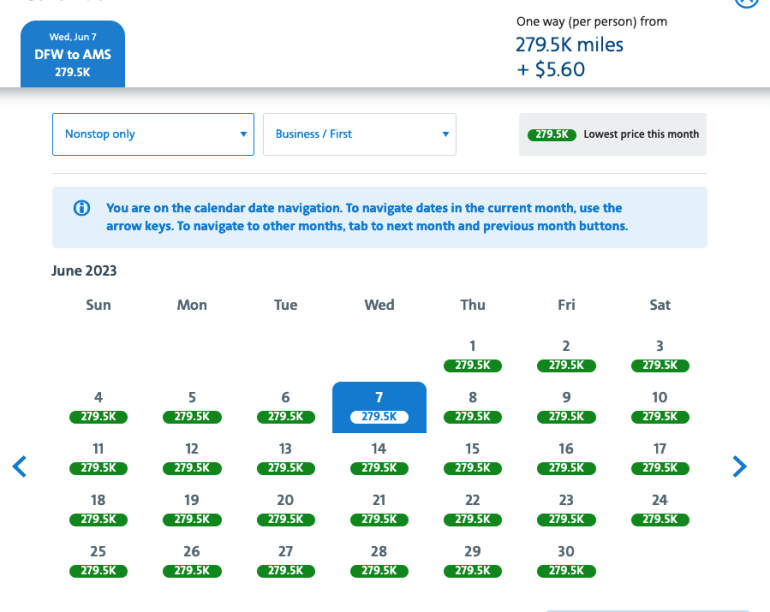The image size is (770, 612).
Task: Choose June 30 on the calendar
Action: tap(566, 559)
